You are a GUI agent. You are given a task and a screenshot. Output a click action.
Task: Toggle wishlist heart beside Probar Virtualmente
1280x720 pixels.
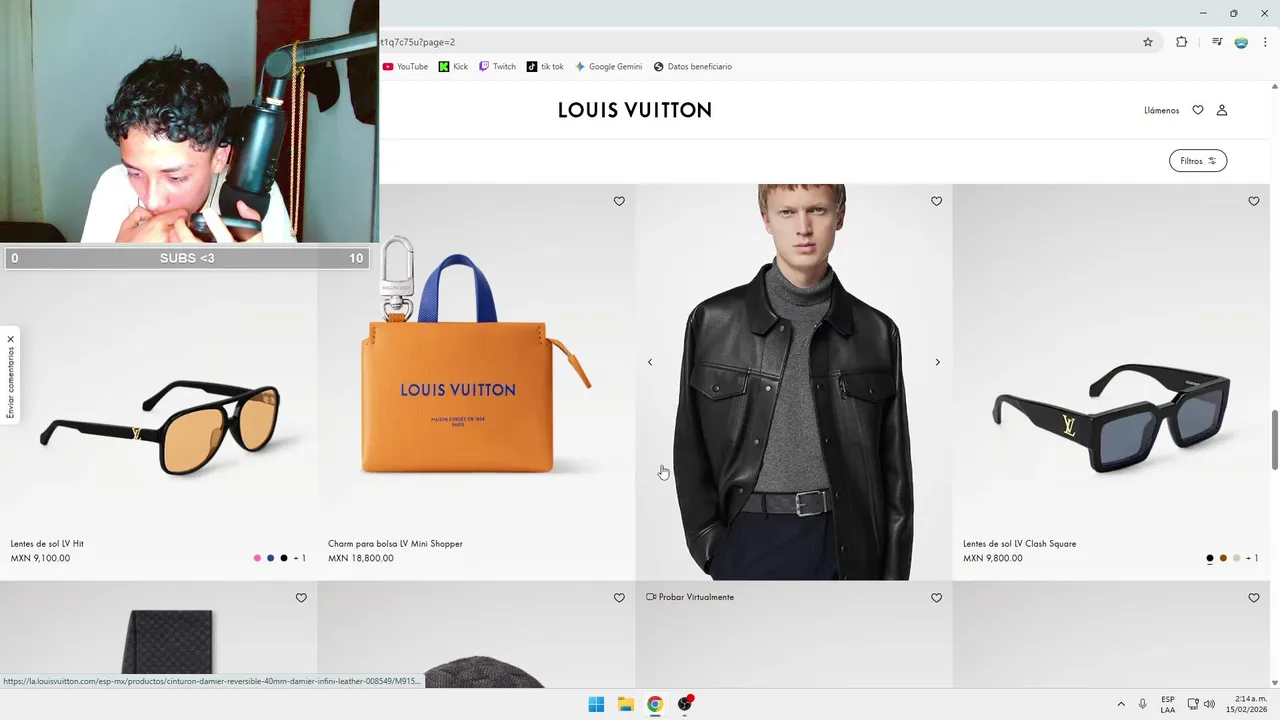[936, 598]
